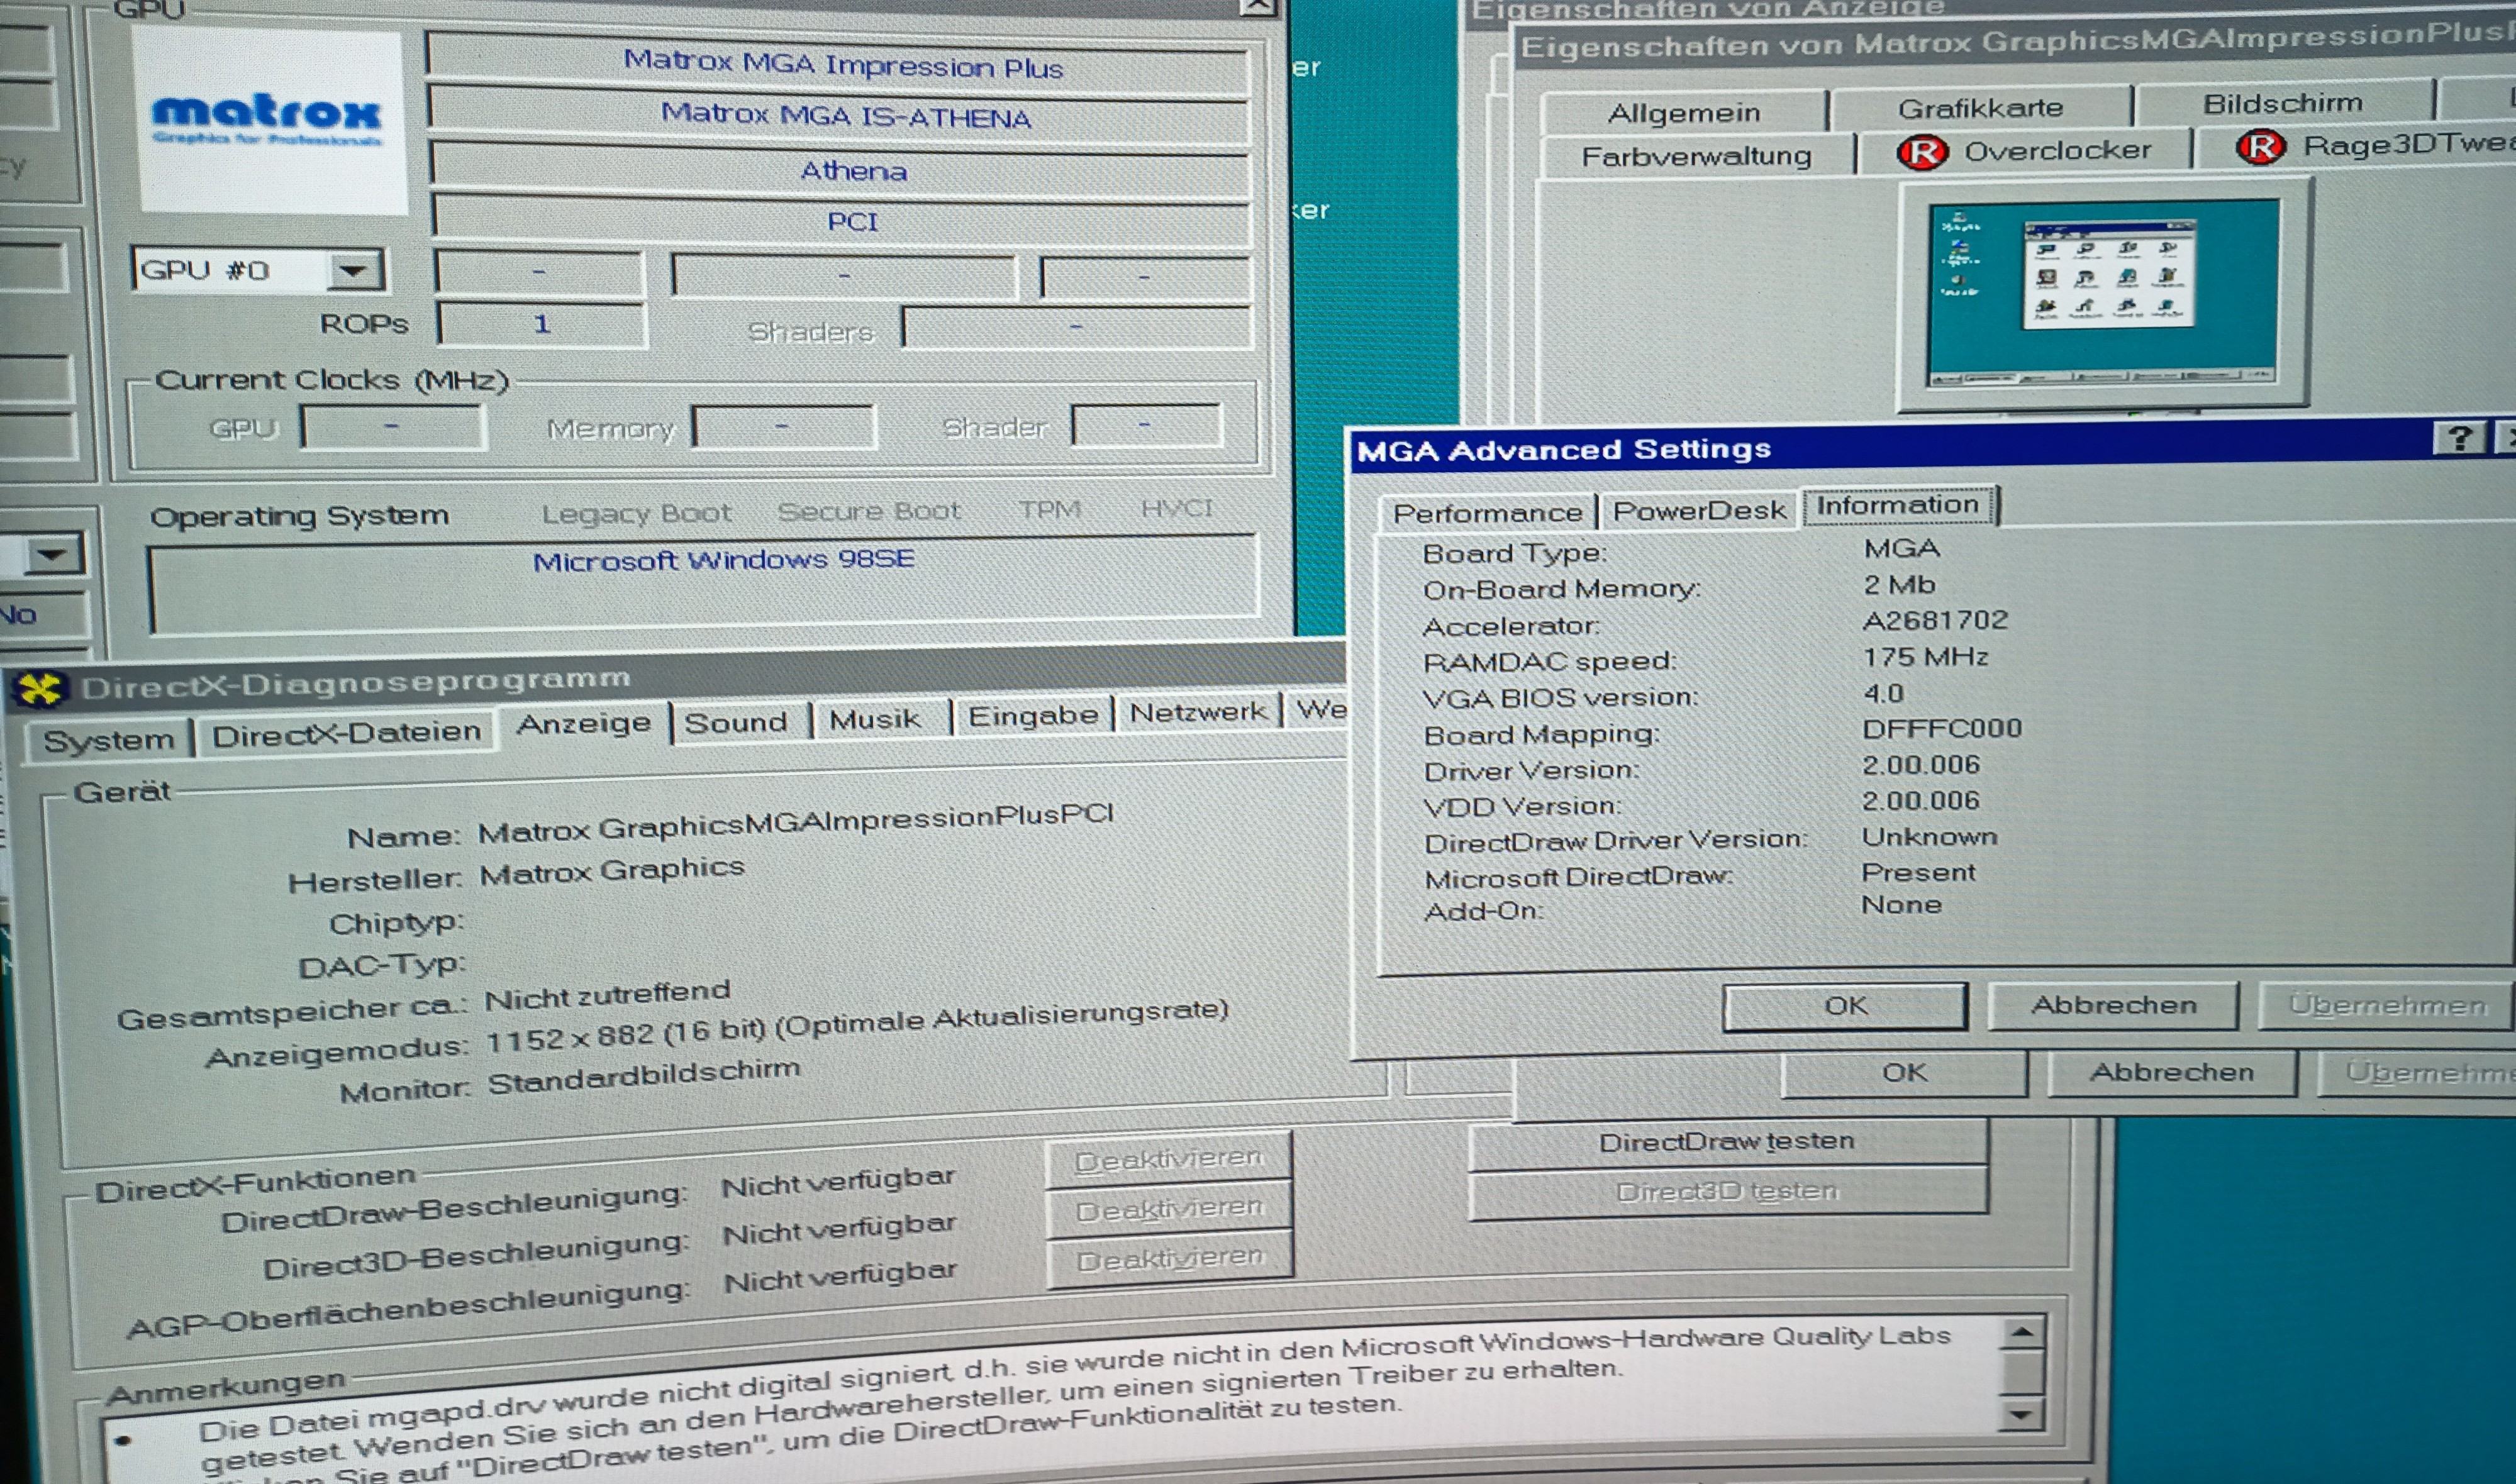Click Deaktivieren beside AGP-Oberflächenbeschleunigung
This screenshot has width=2516, height=1484.
point(1170,1258)
